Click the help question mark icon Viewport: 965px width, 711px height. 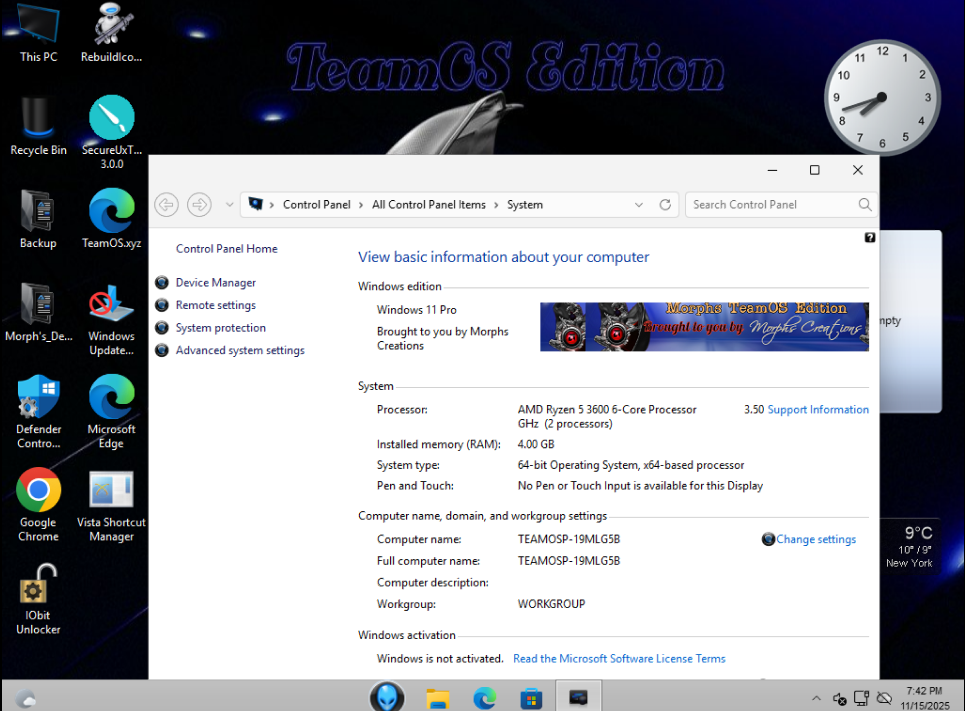tap(869, 238)
